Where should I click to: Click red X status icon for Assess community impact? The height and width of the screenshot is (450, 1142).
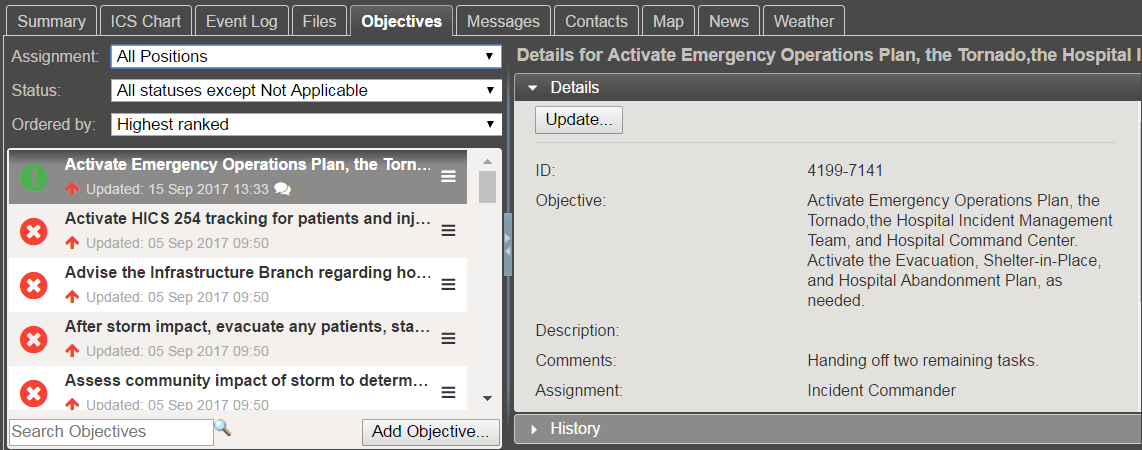pyautogui.click(x=34, y=392)
